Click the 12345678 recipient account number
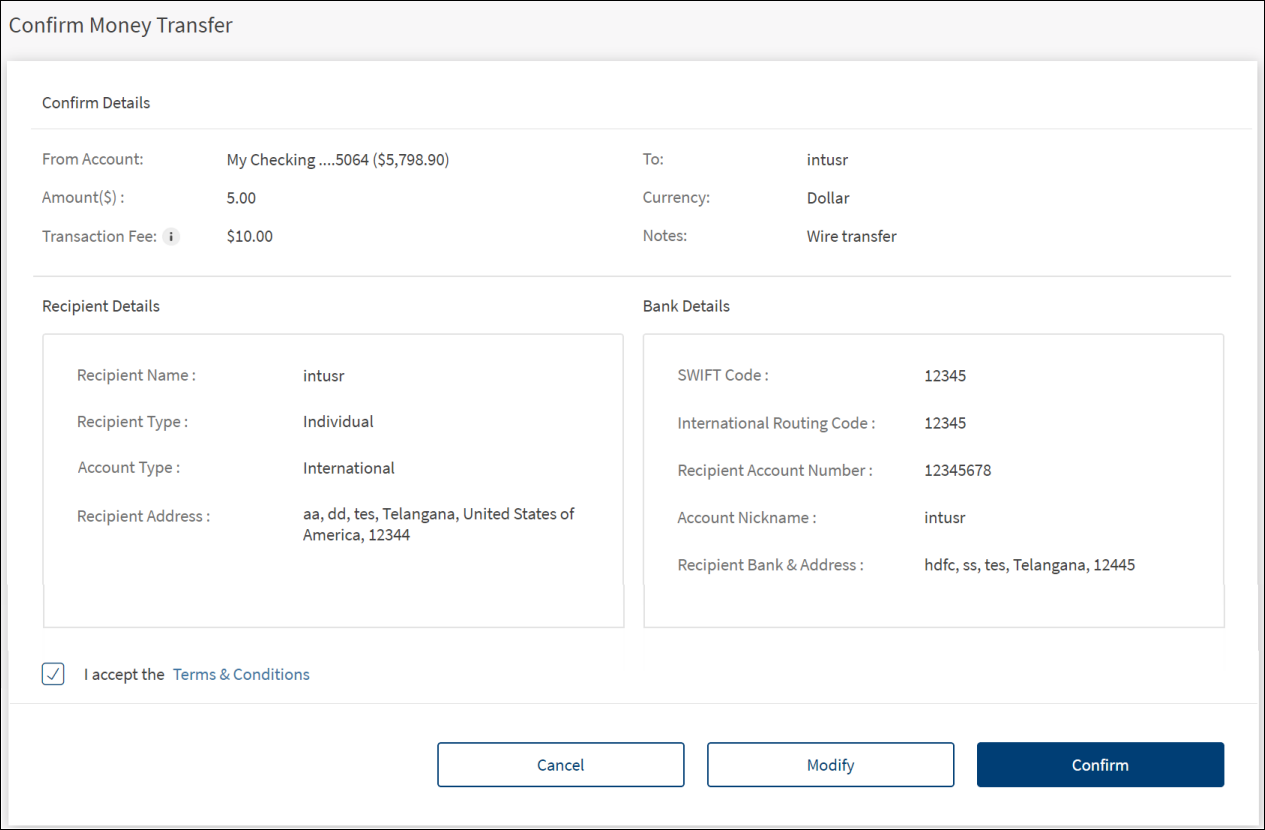 (957, 470)
